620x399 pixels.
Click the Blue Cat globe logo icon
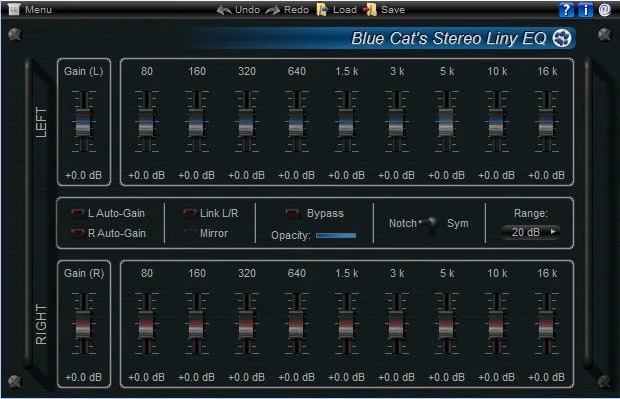tap(562, 38)
